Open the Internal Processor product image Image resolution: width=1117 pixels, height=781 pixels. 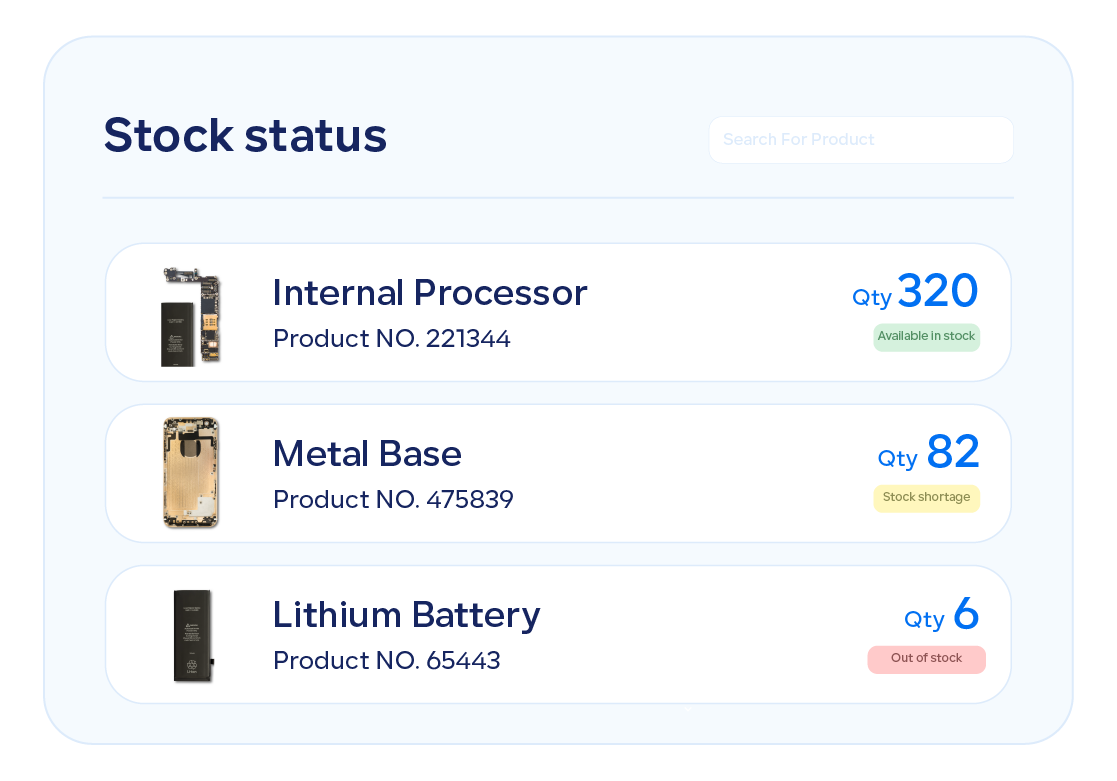click(x=191, y=316)
